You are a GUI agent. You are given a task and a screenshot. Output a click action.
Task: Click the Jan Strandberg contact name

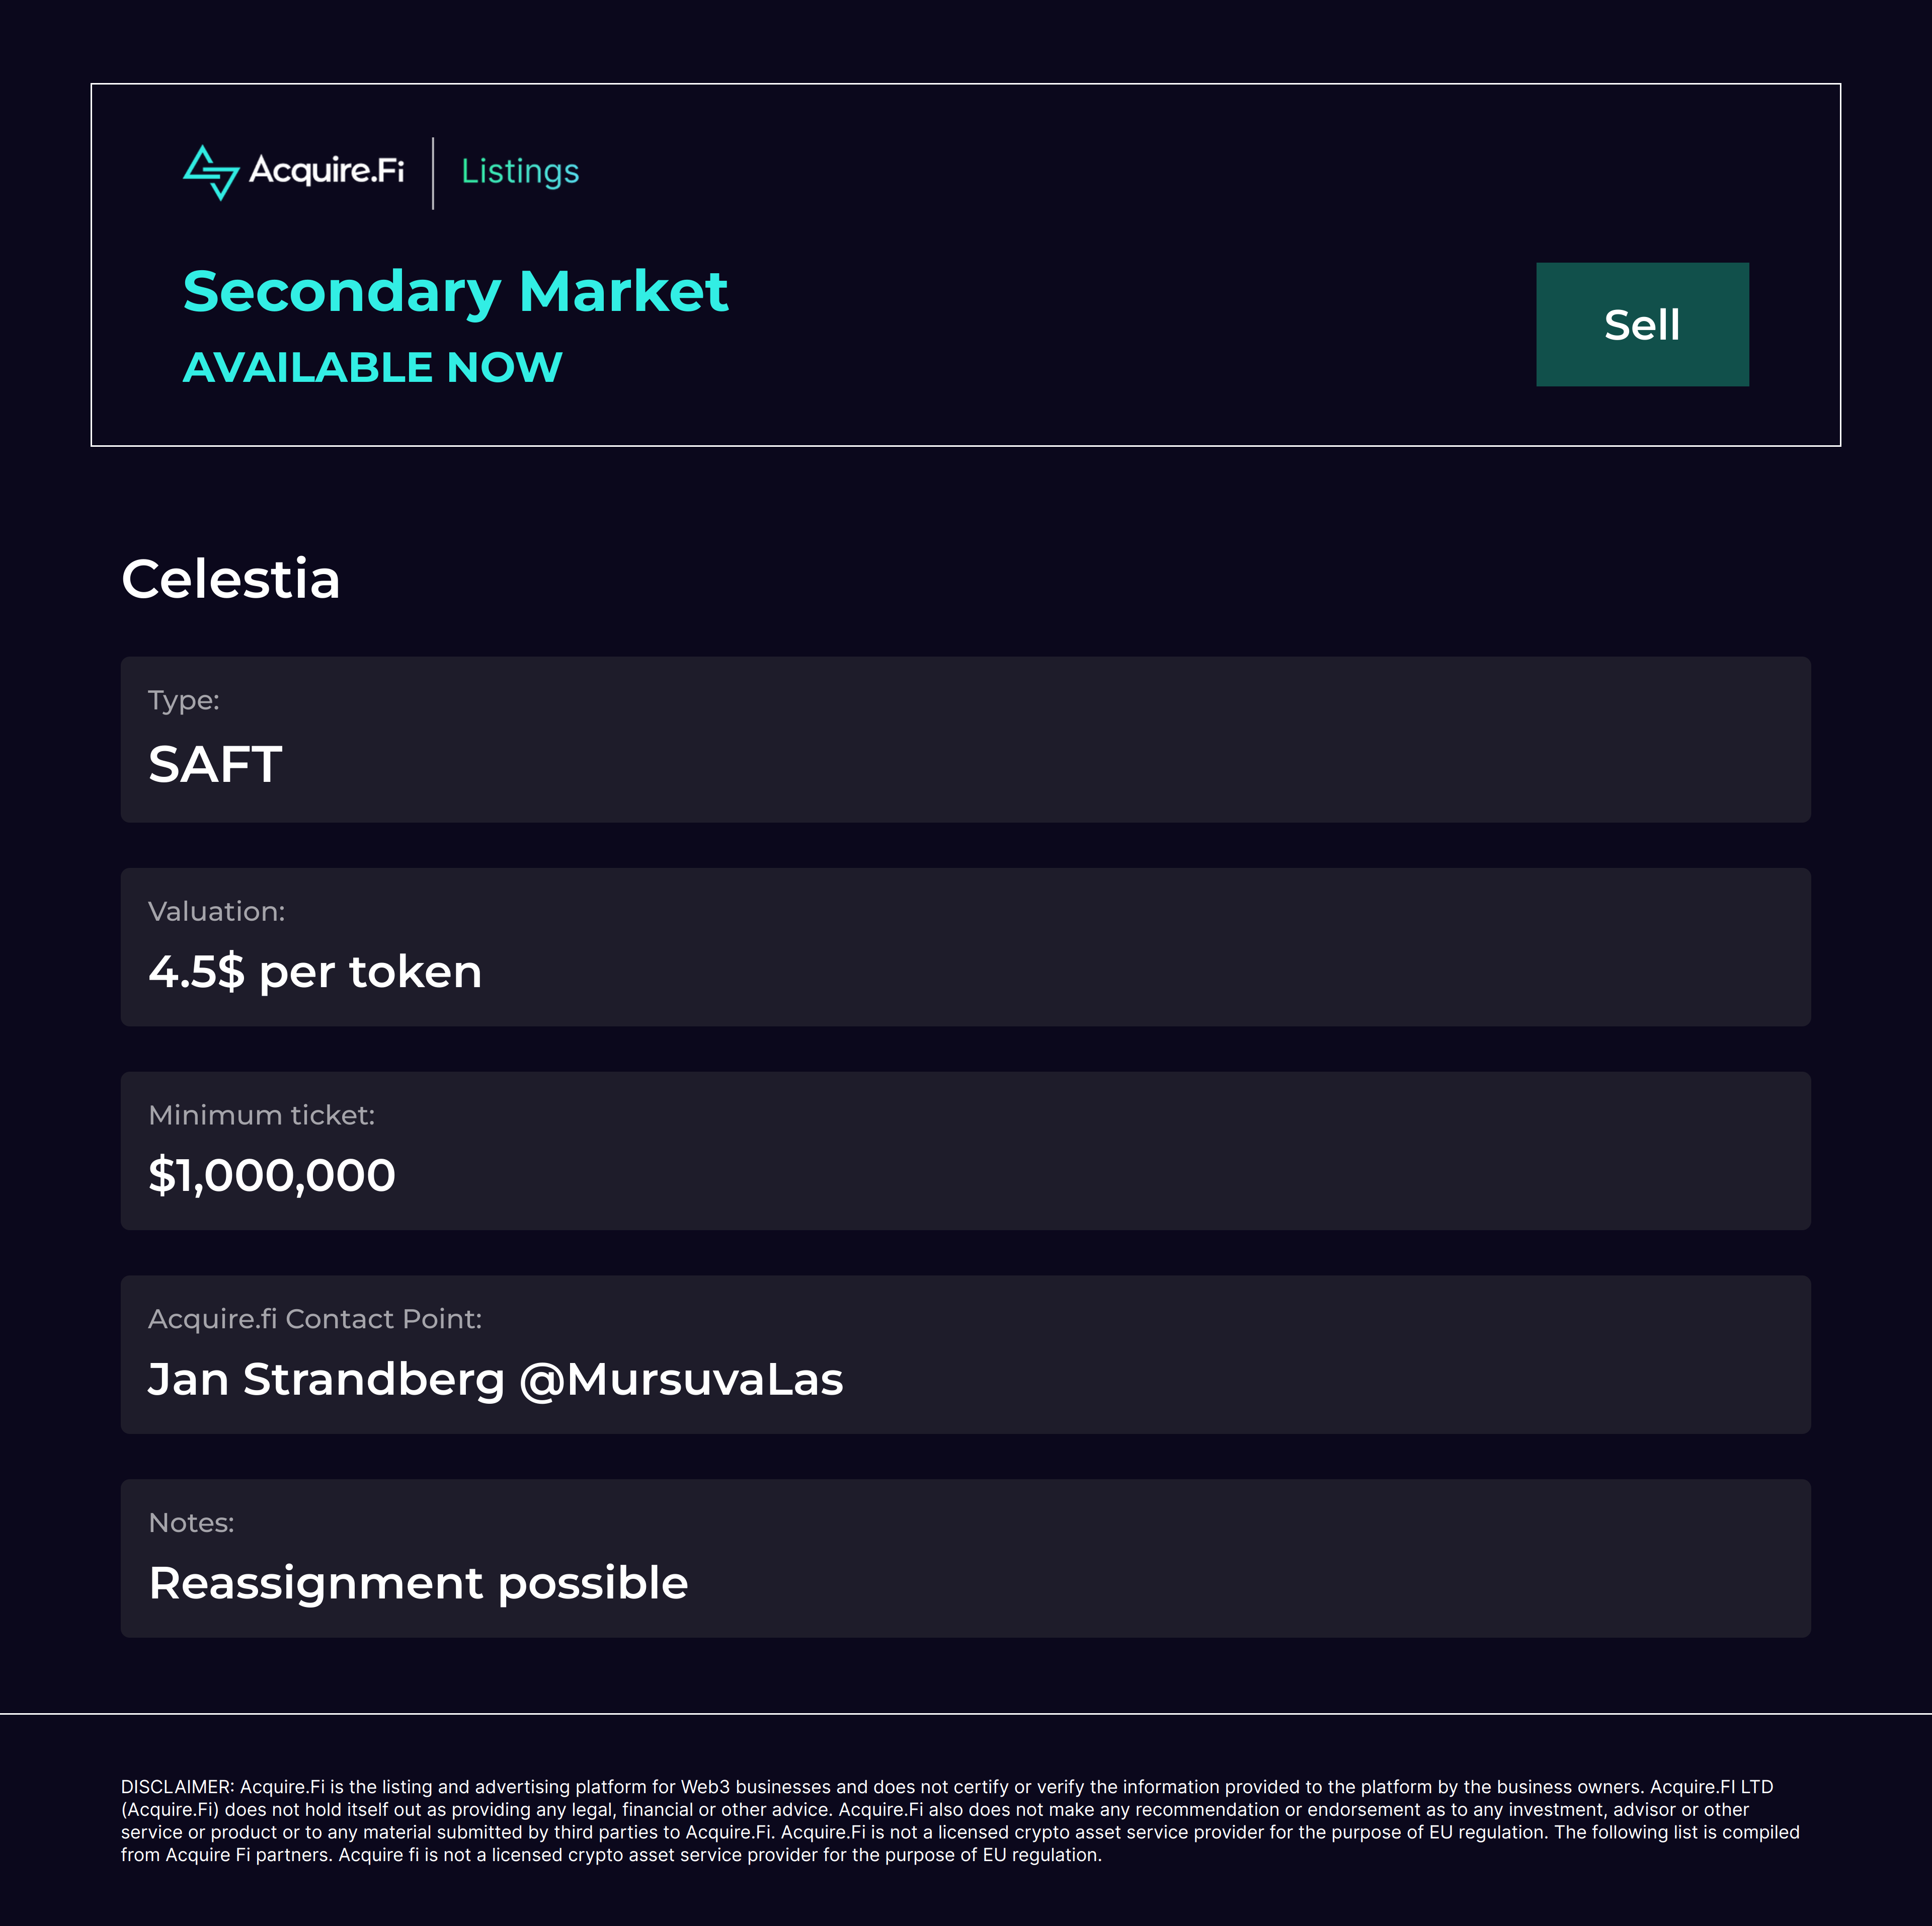326,1379
